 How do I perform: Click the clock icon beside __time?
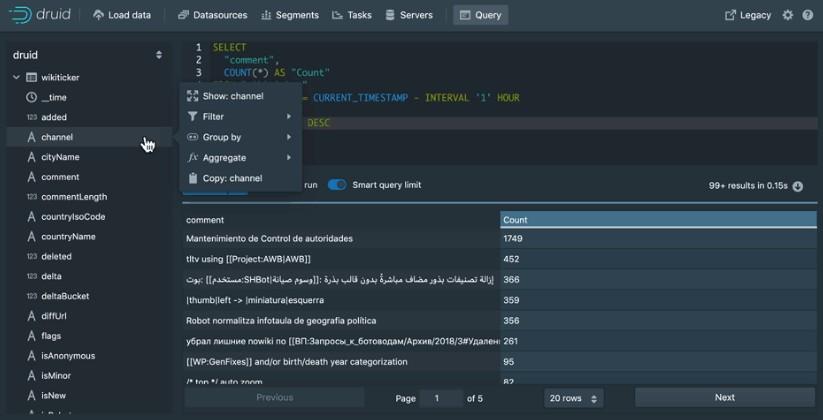(31, 97)
